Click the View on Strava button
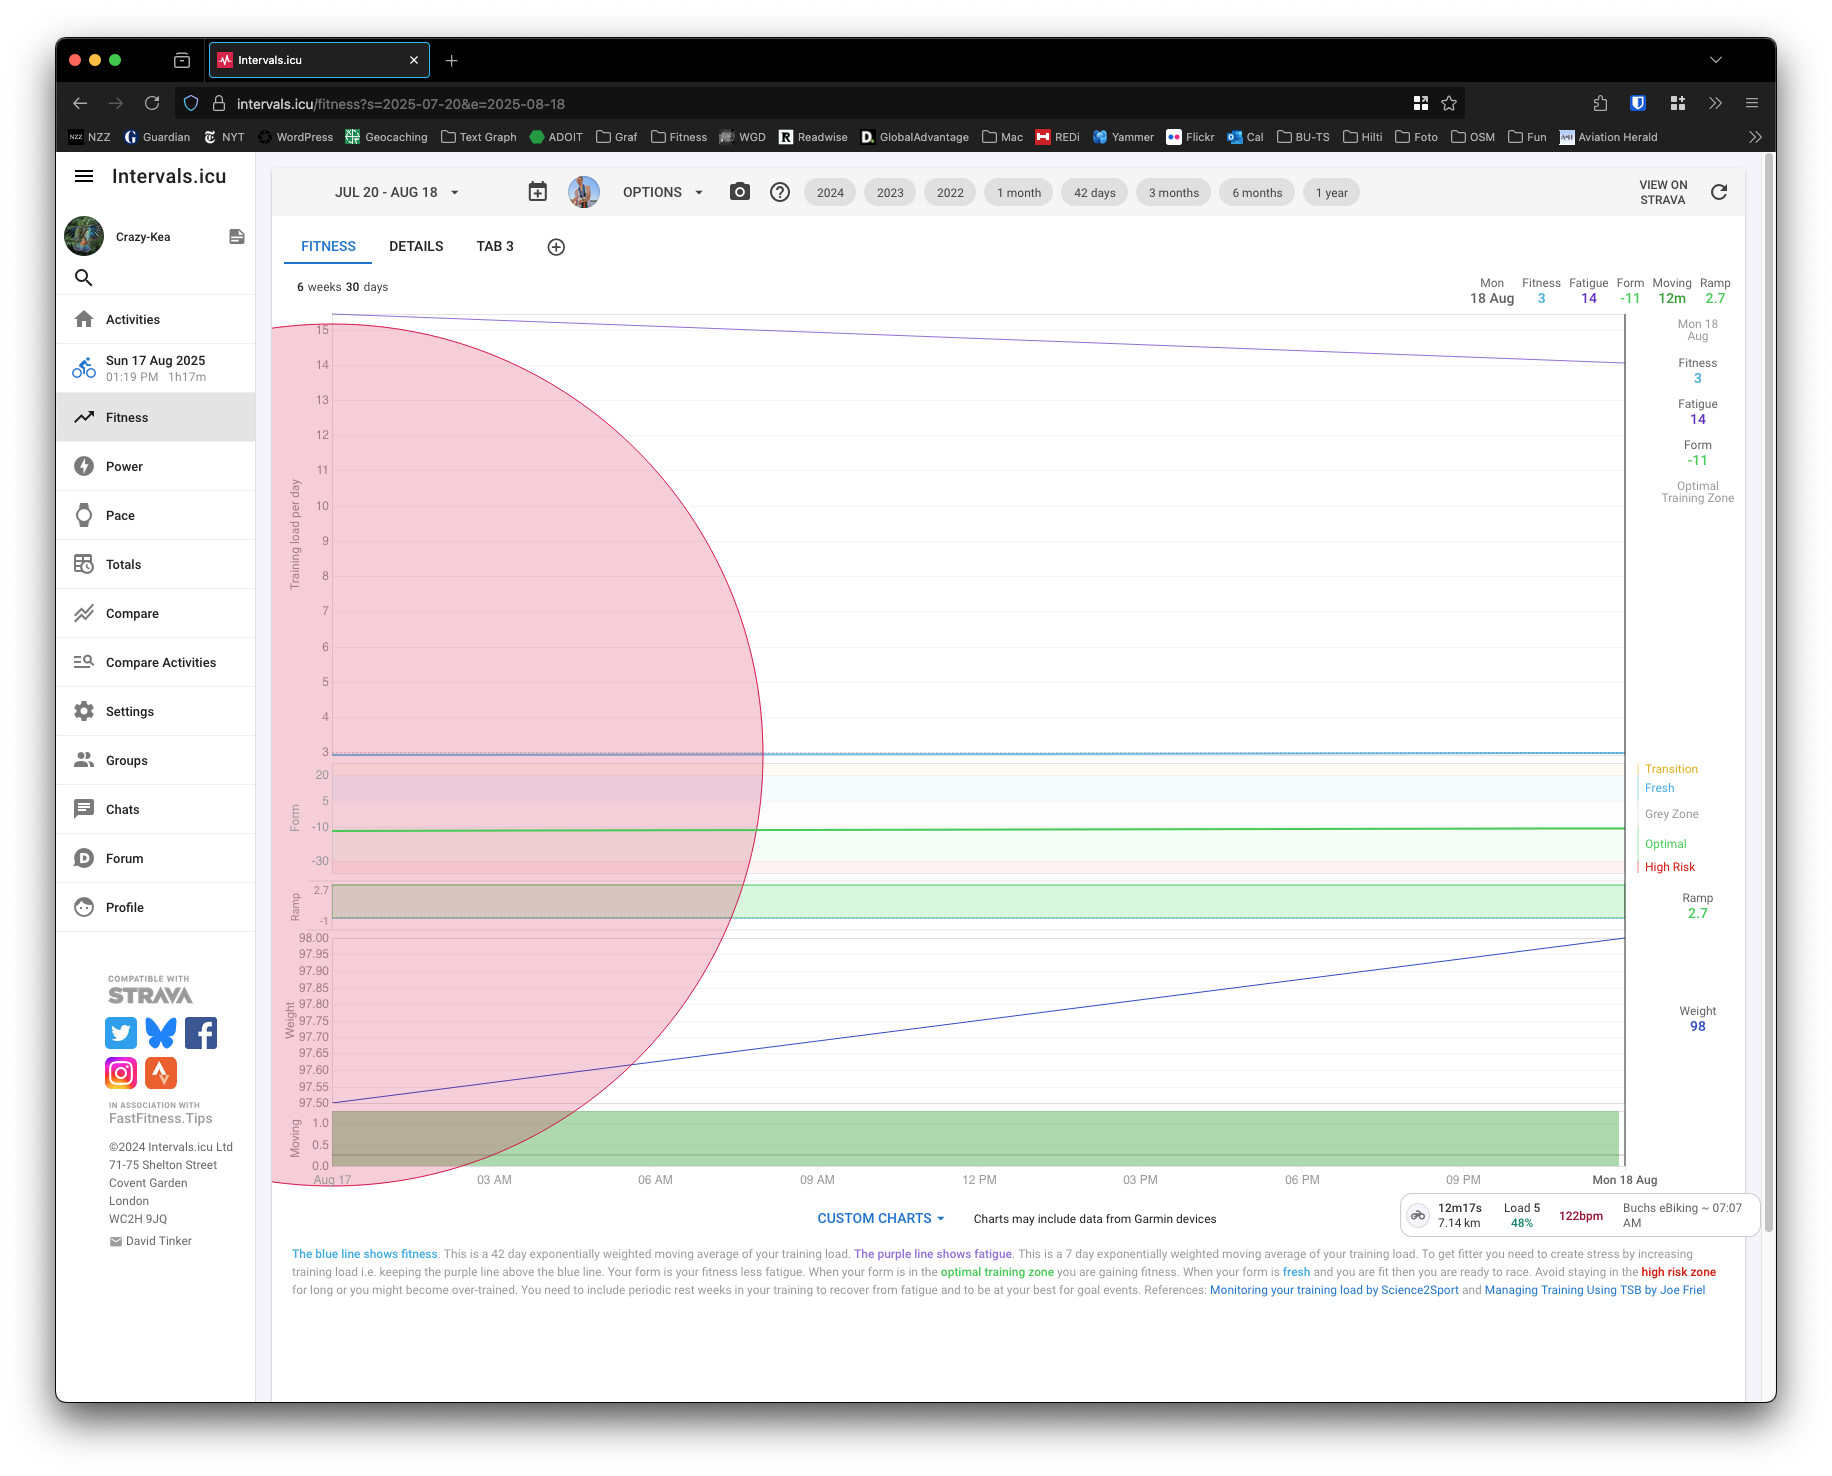The width and height of the screenshot is (1832, 1476). [1663, 192]
